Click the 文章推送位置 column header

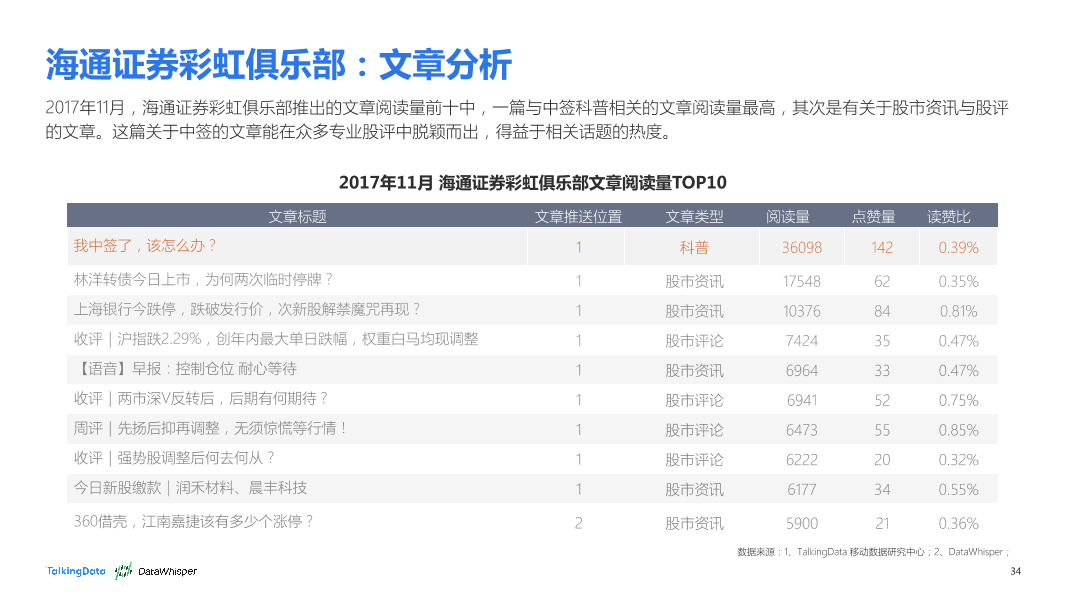[x=578, y=216]
